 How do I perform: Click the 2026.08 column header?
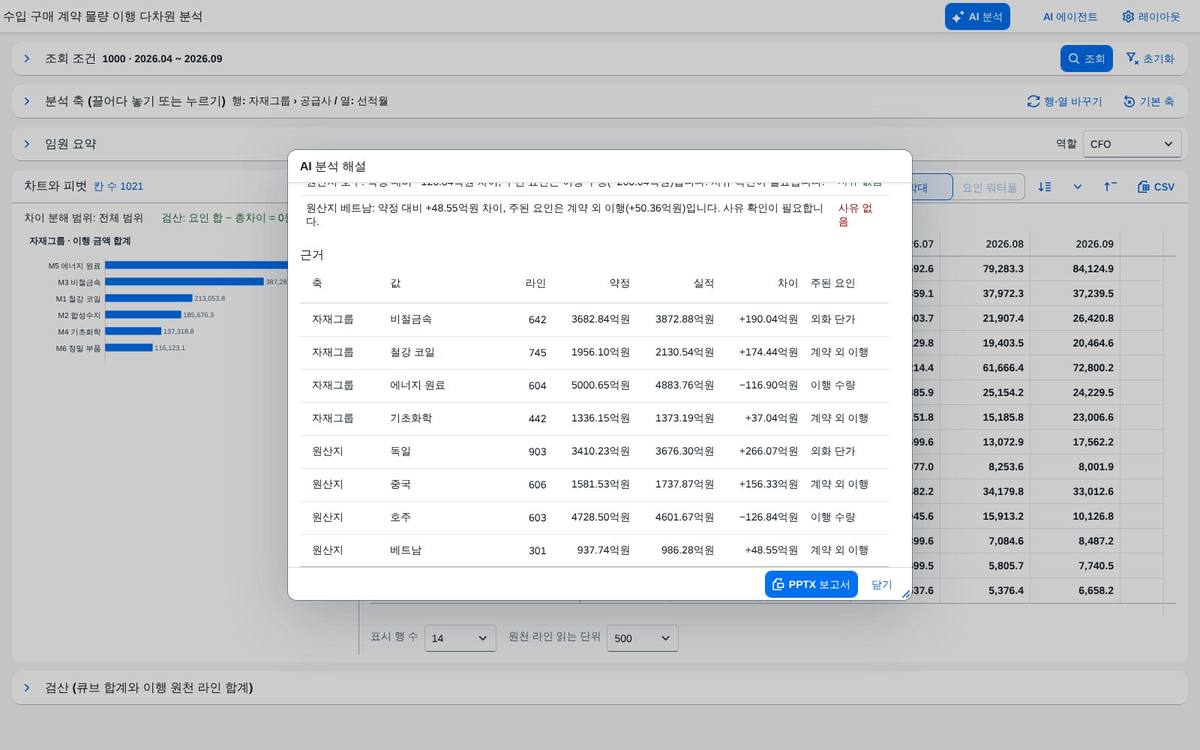[1005, 244]
